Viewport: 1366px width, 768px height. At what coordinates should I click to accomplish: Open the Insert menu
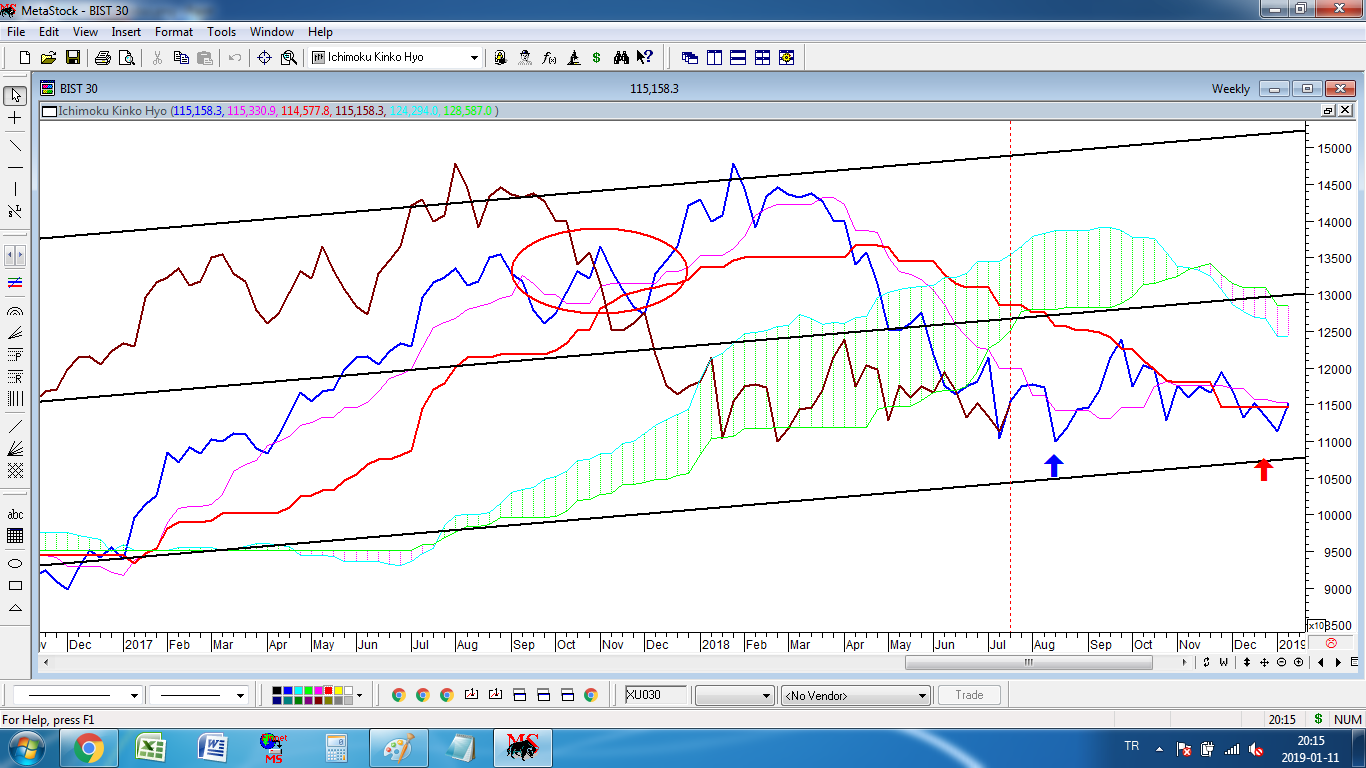point(126,32)
